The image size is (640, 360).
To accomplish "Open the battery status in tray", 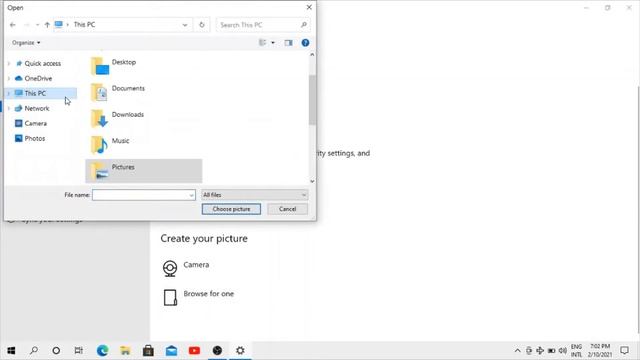I will pos(551,350).
